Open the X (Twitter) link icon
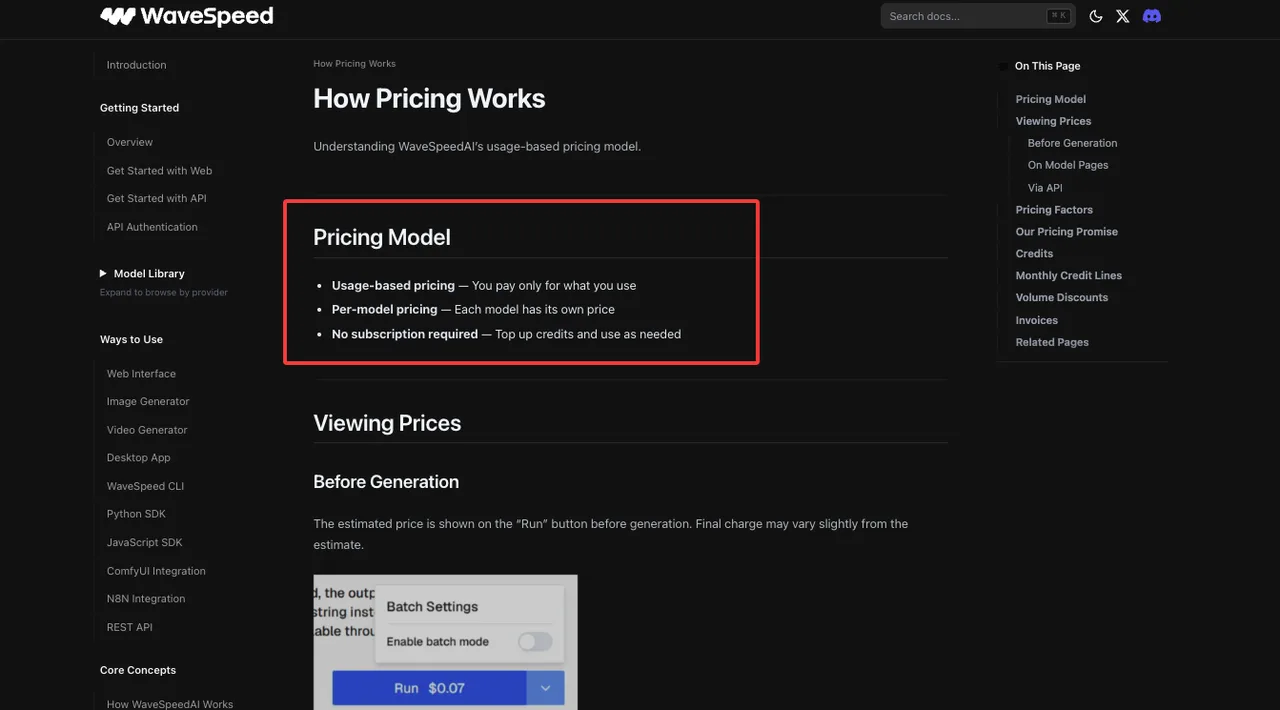1280x710 pixels. pyautogui.click(x=1123, y=16)
